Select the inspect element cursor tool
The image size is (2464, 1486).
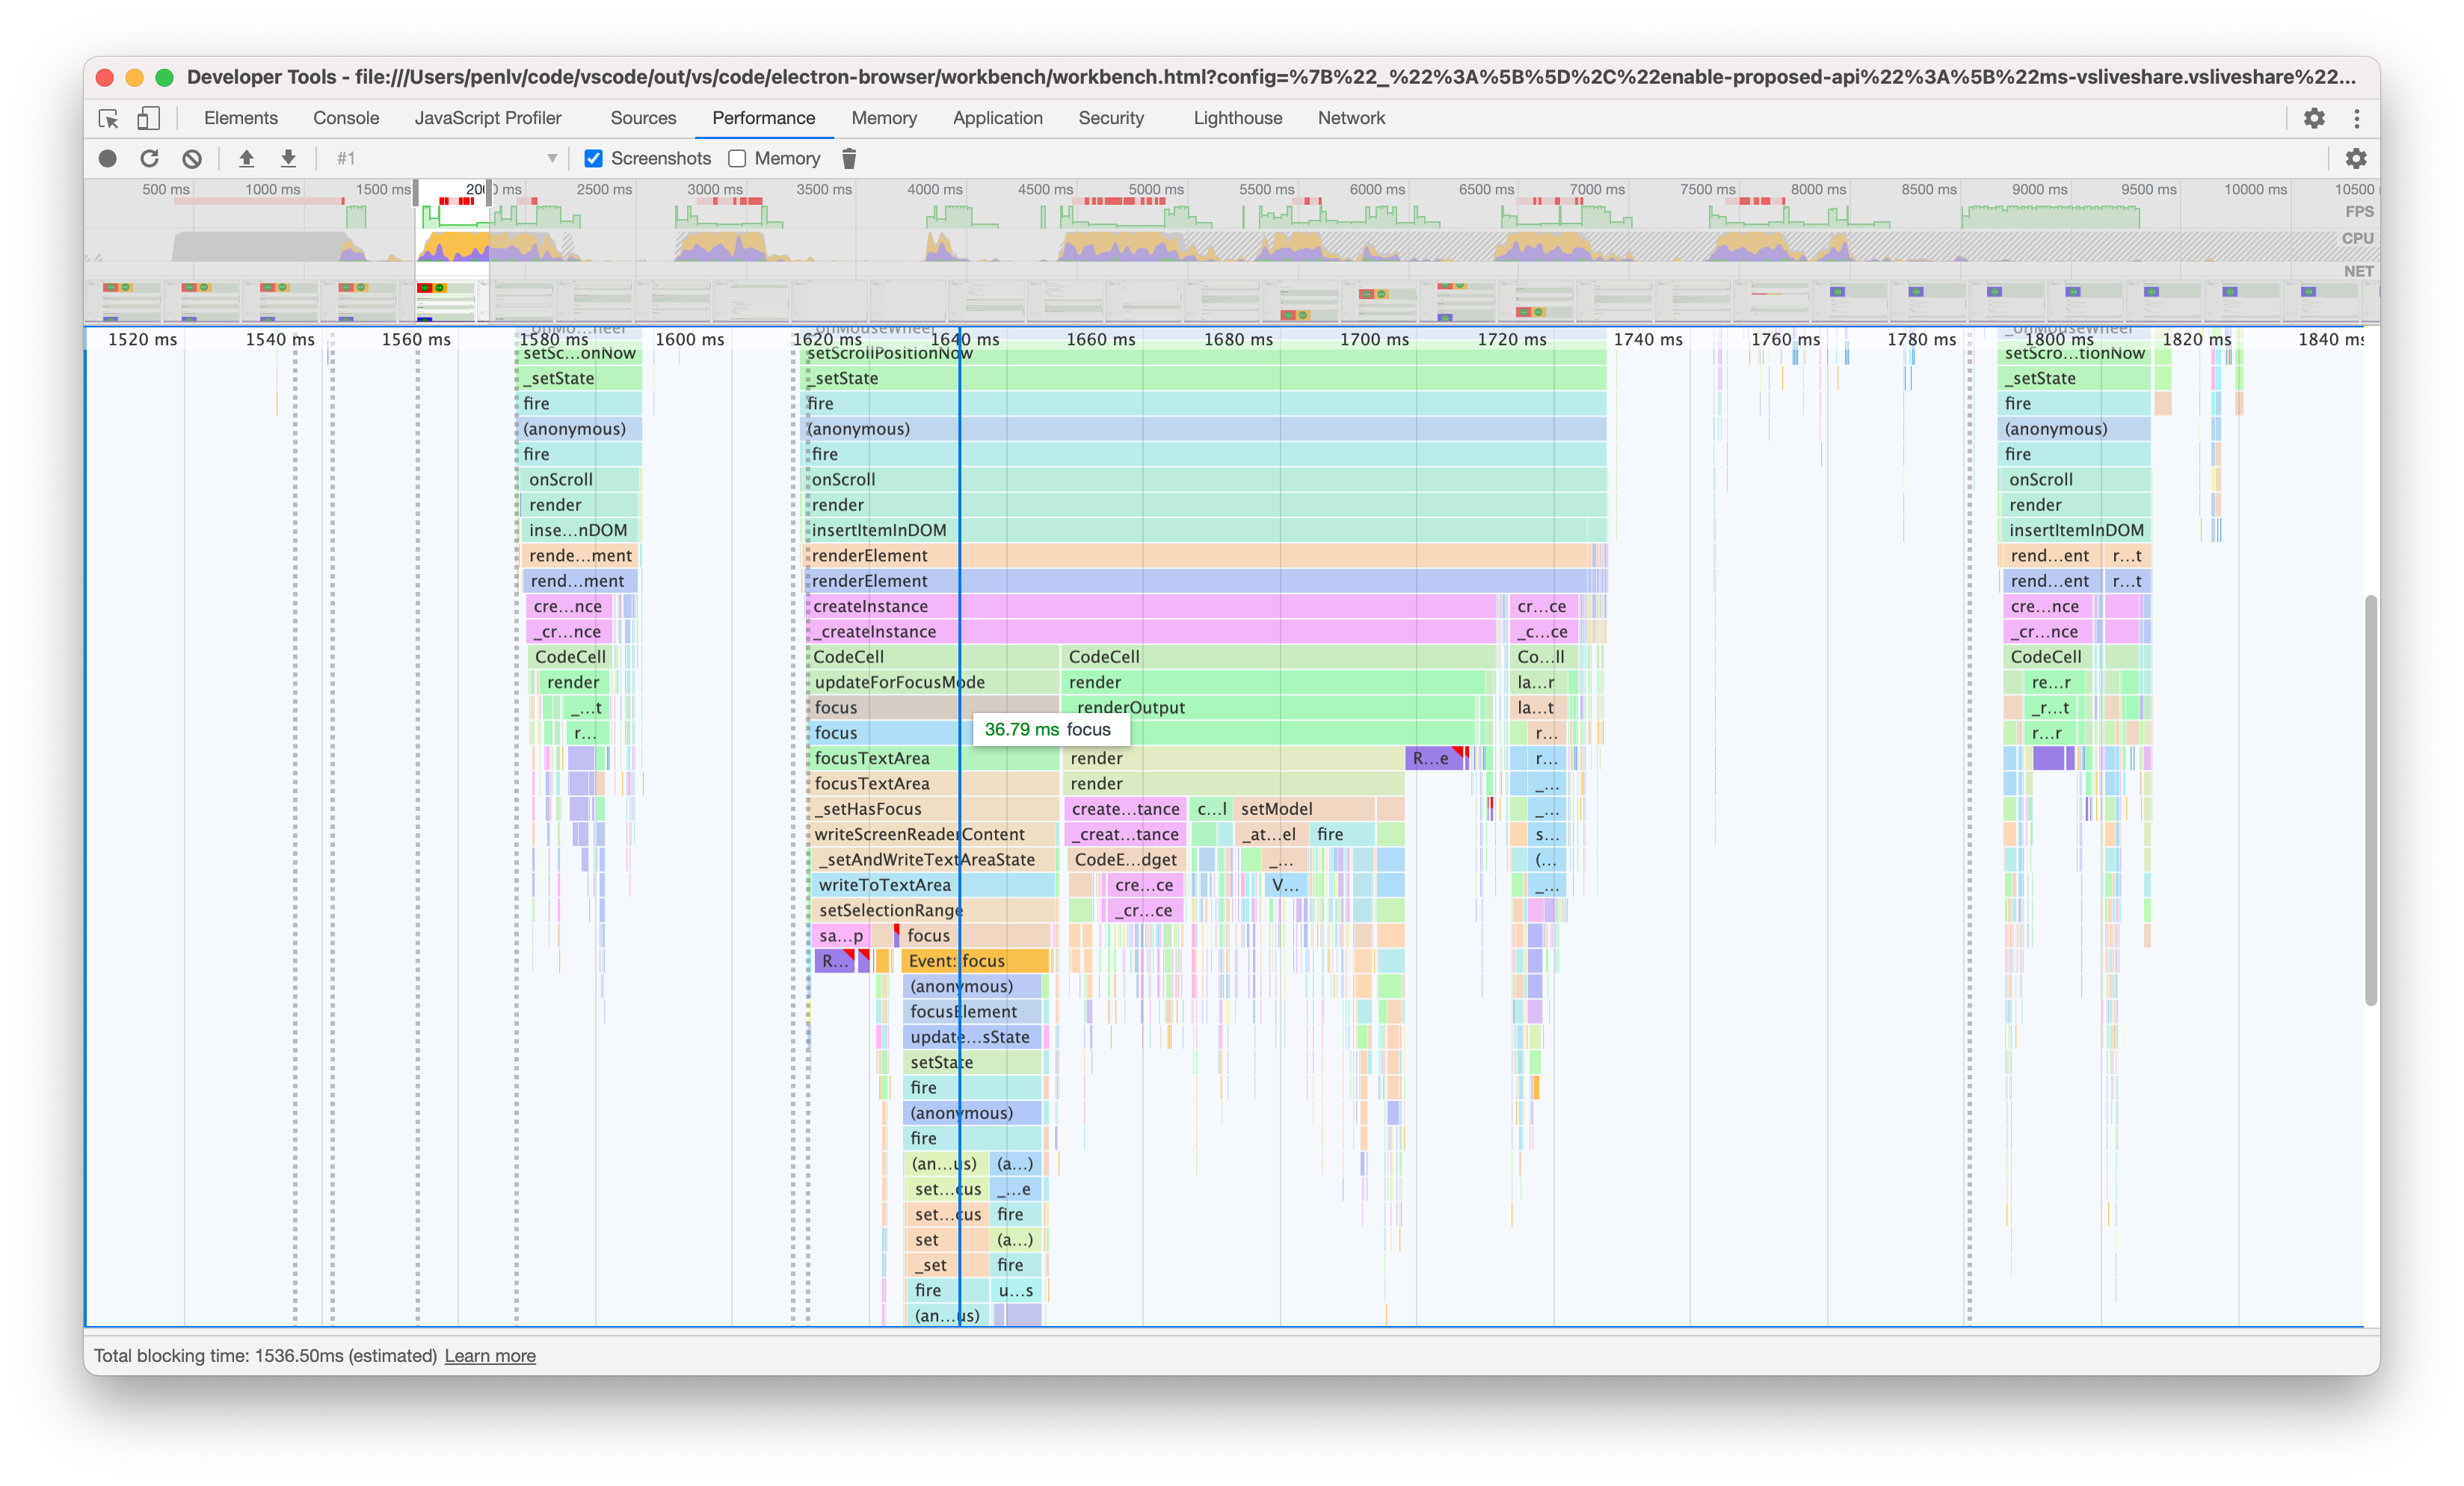coord(108,118)
